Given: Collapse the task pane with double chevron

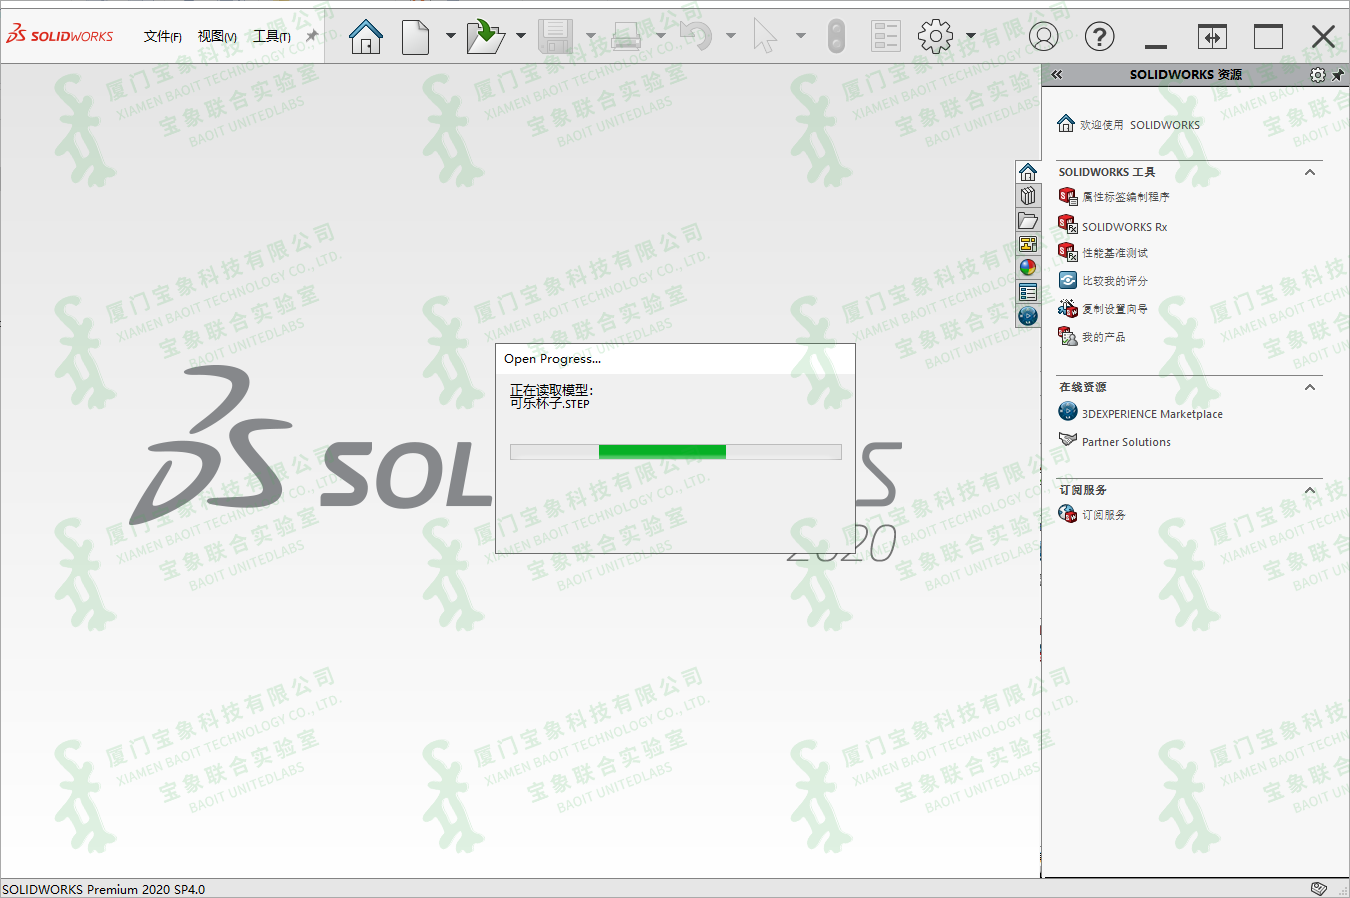Looking at the screenshot, I should pos(1057,75).
